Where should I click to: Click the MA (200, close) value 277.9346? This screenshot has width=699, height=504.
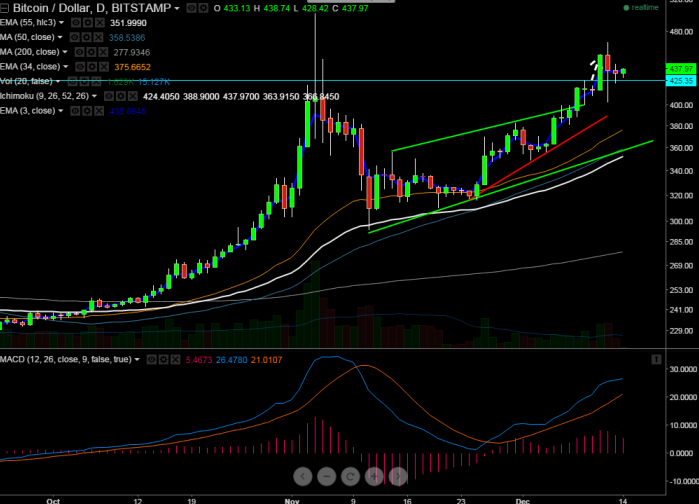(x=132, y=53)
